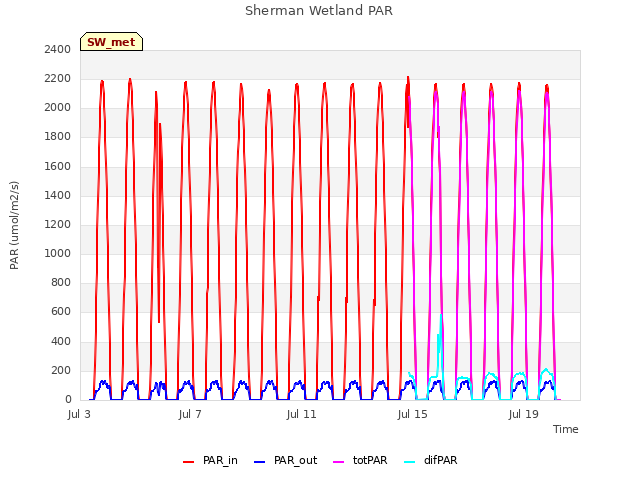Screen dimensions: 640x480
Task: Click the magenta totPAR legend swatch
Action: [x=339, y=462]
